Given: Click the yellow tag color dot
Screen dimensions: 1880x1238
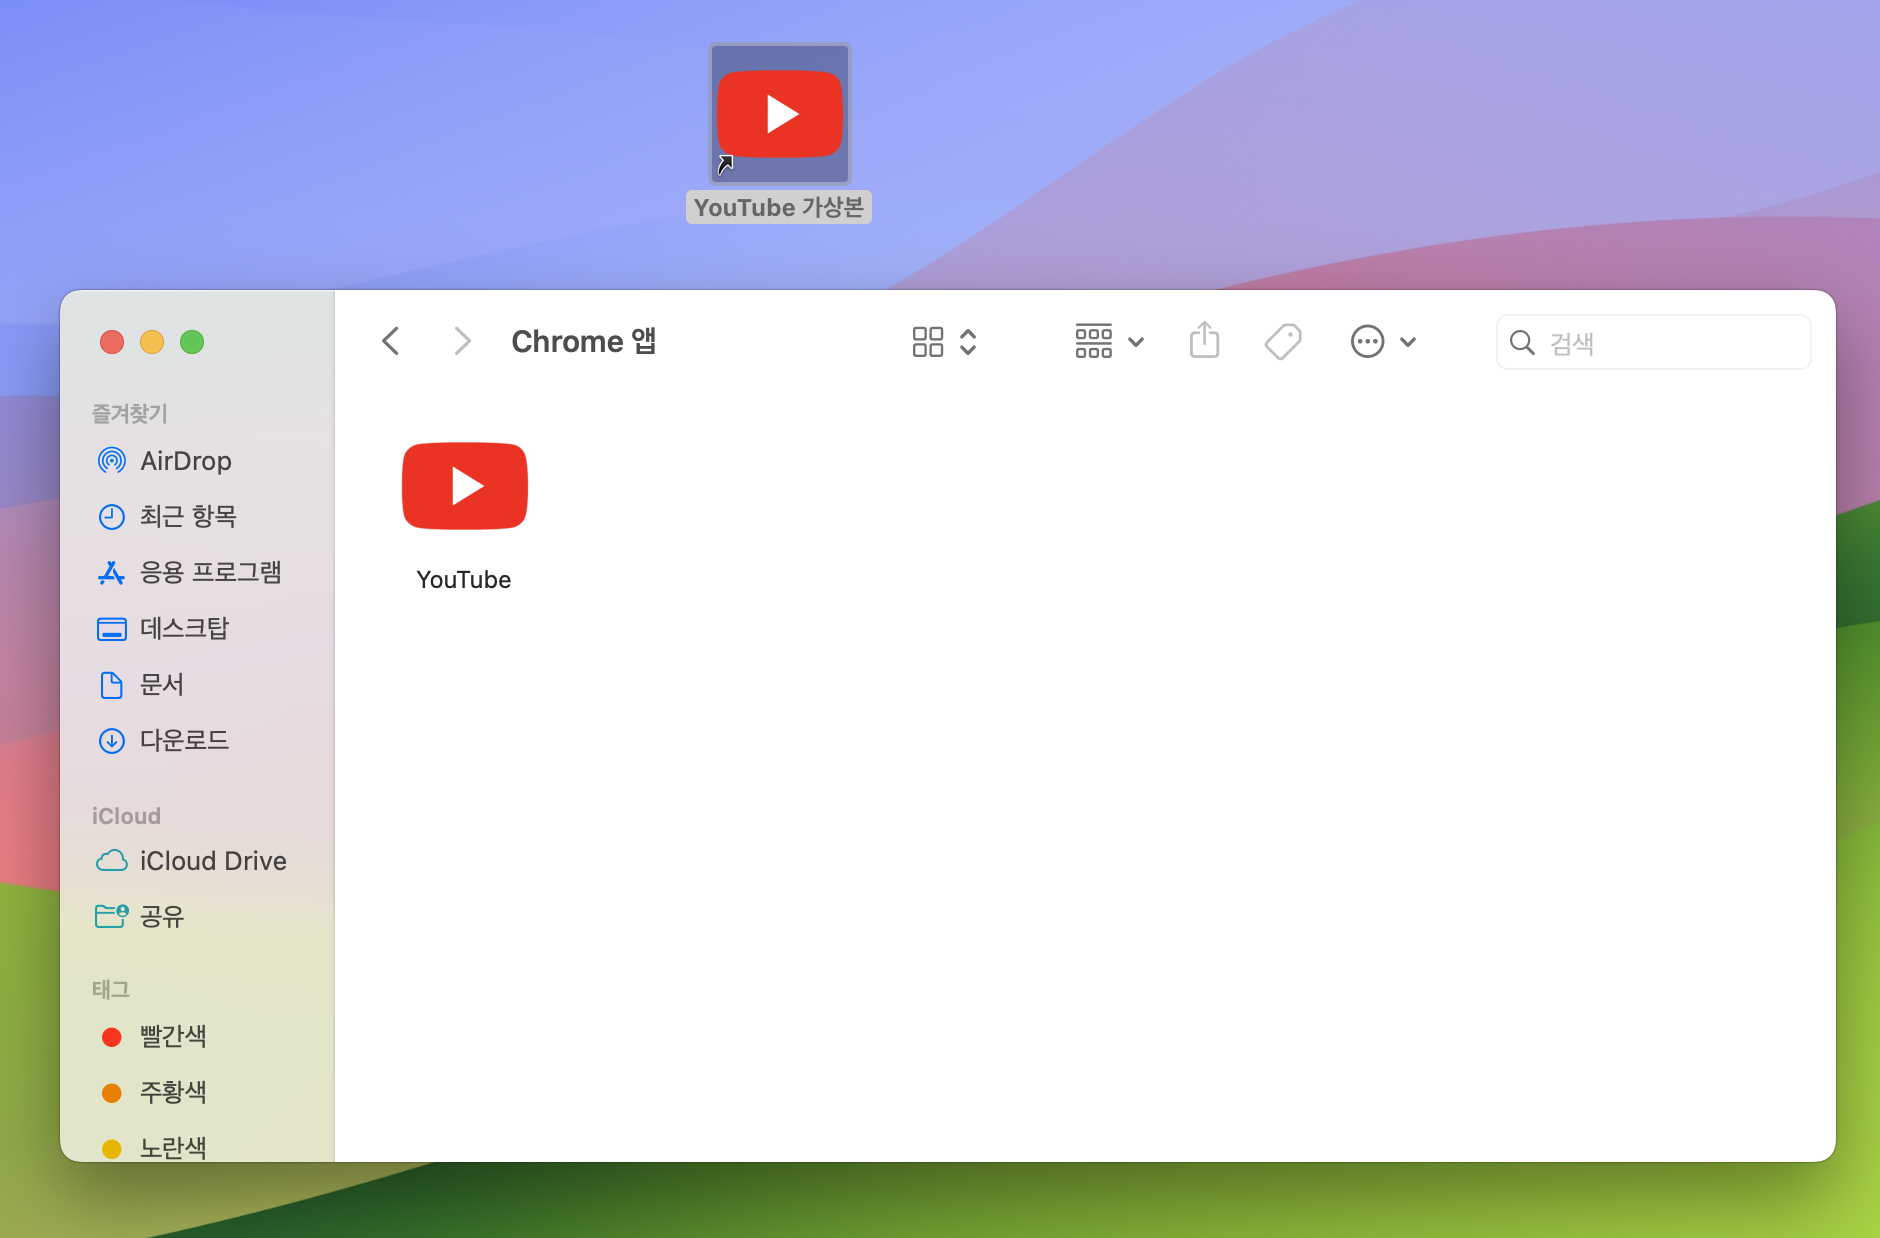Looking at the screenshot, I should click(x=112, y=1149).
